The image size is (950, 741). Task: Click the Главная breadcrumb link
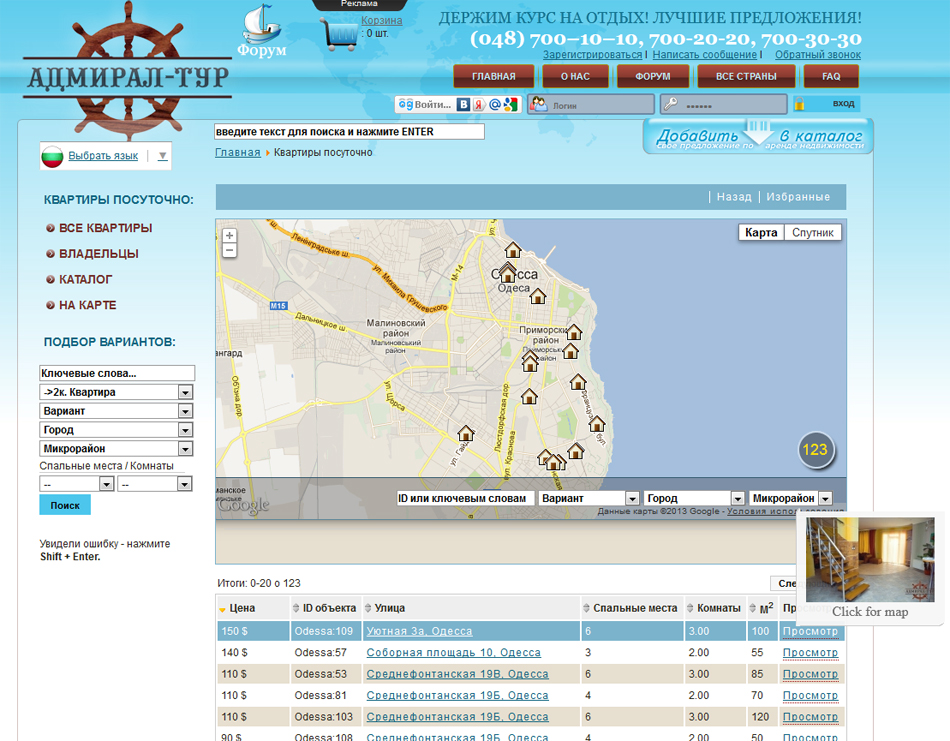click(238, 153)
